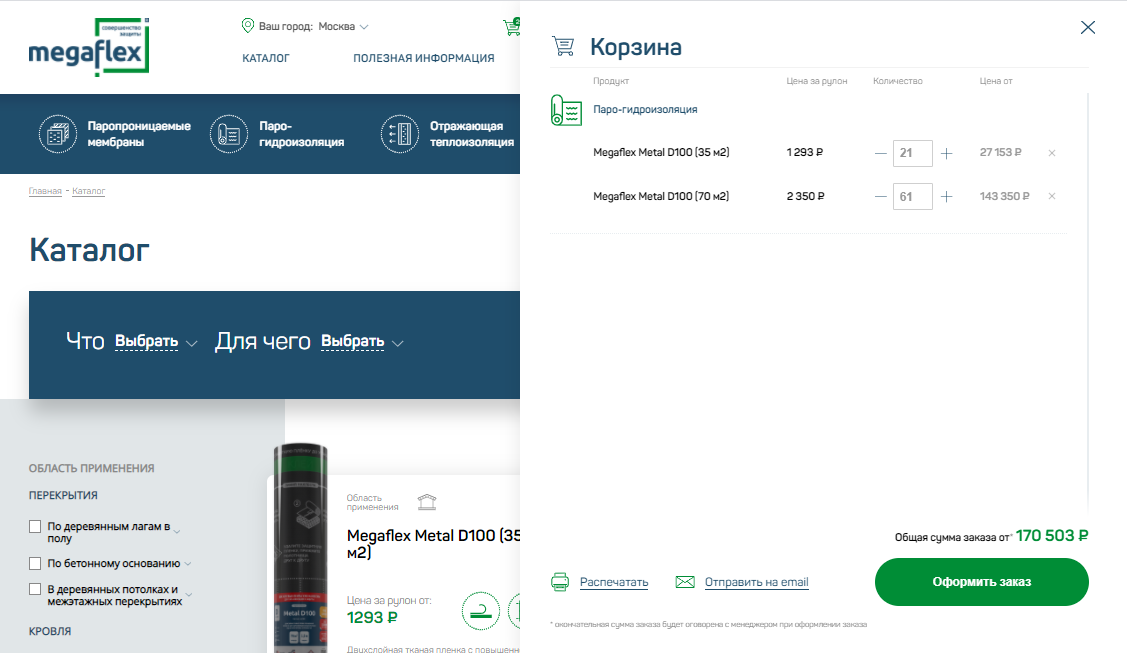1127x653 pixels.
Task: Open Megaflex Metal D100 product title in catalog
Action: coord(433,544)
